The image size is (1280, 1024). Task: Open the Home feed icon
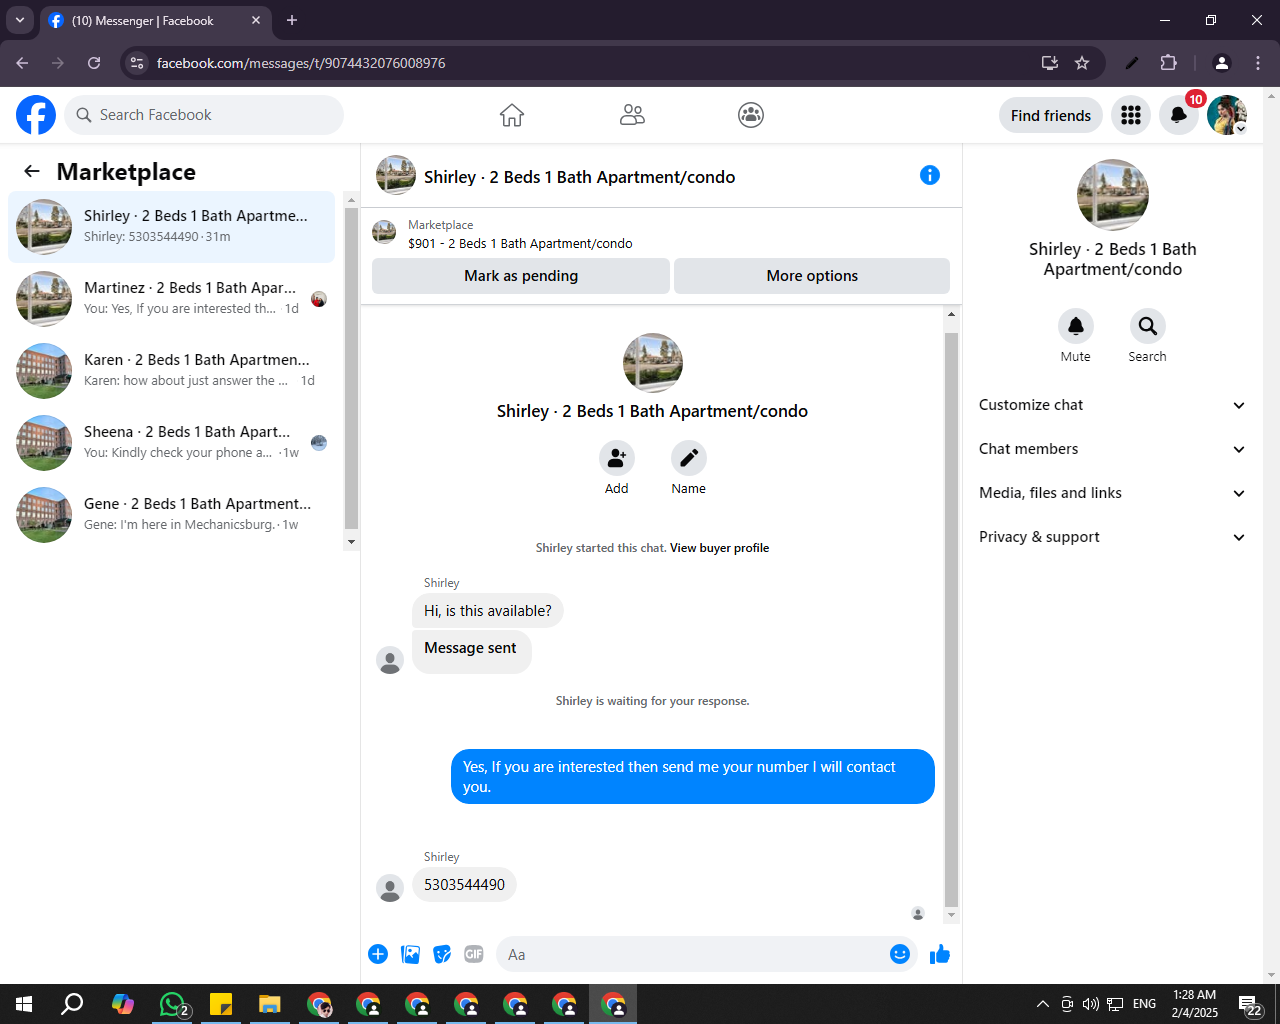pos(512,115)
